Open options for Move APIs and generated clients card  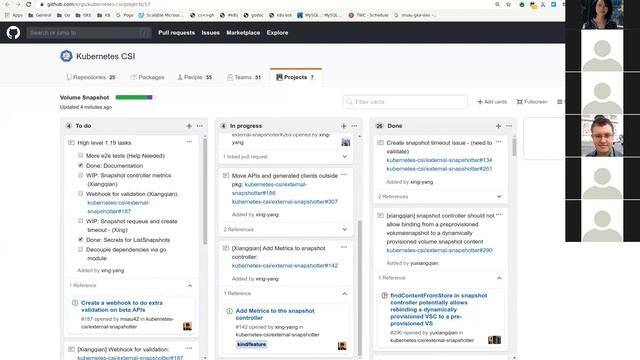point(344,175)
